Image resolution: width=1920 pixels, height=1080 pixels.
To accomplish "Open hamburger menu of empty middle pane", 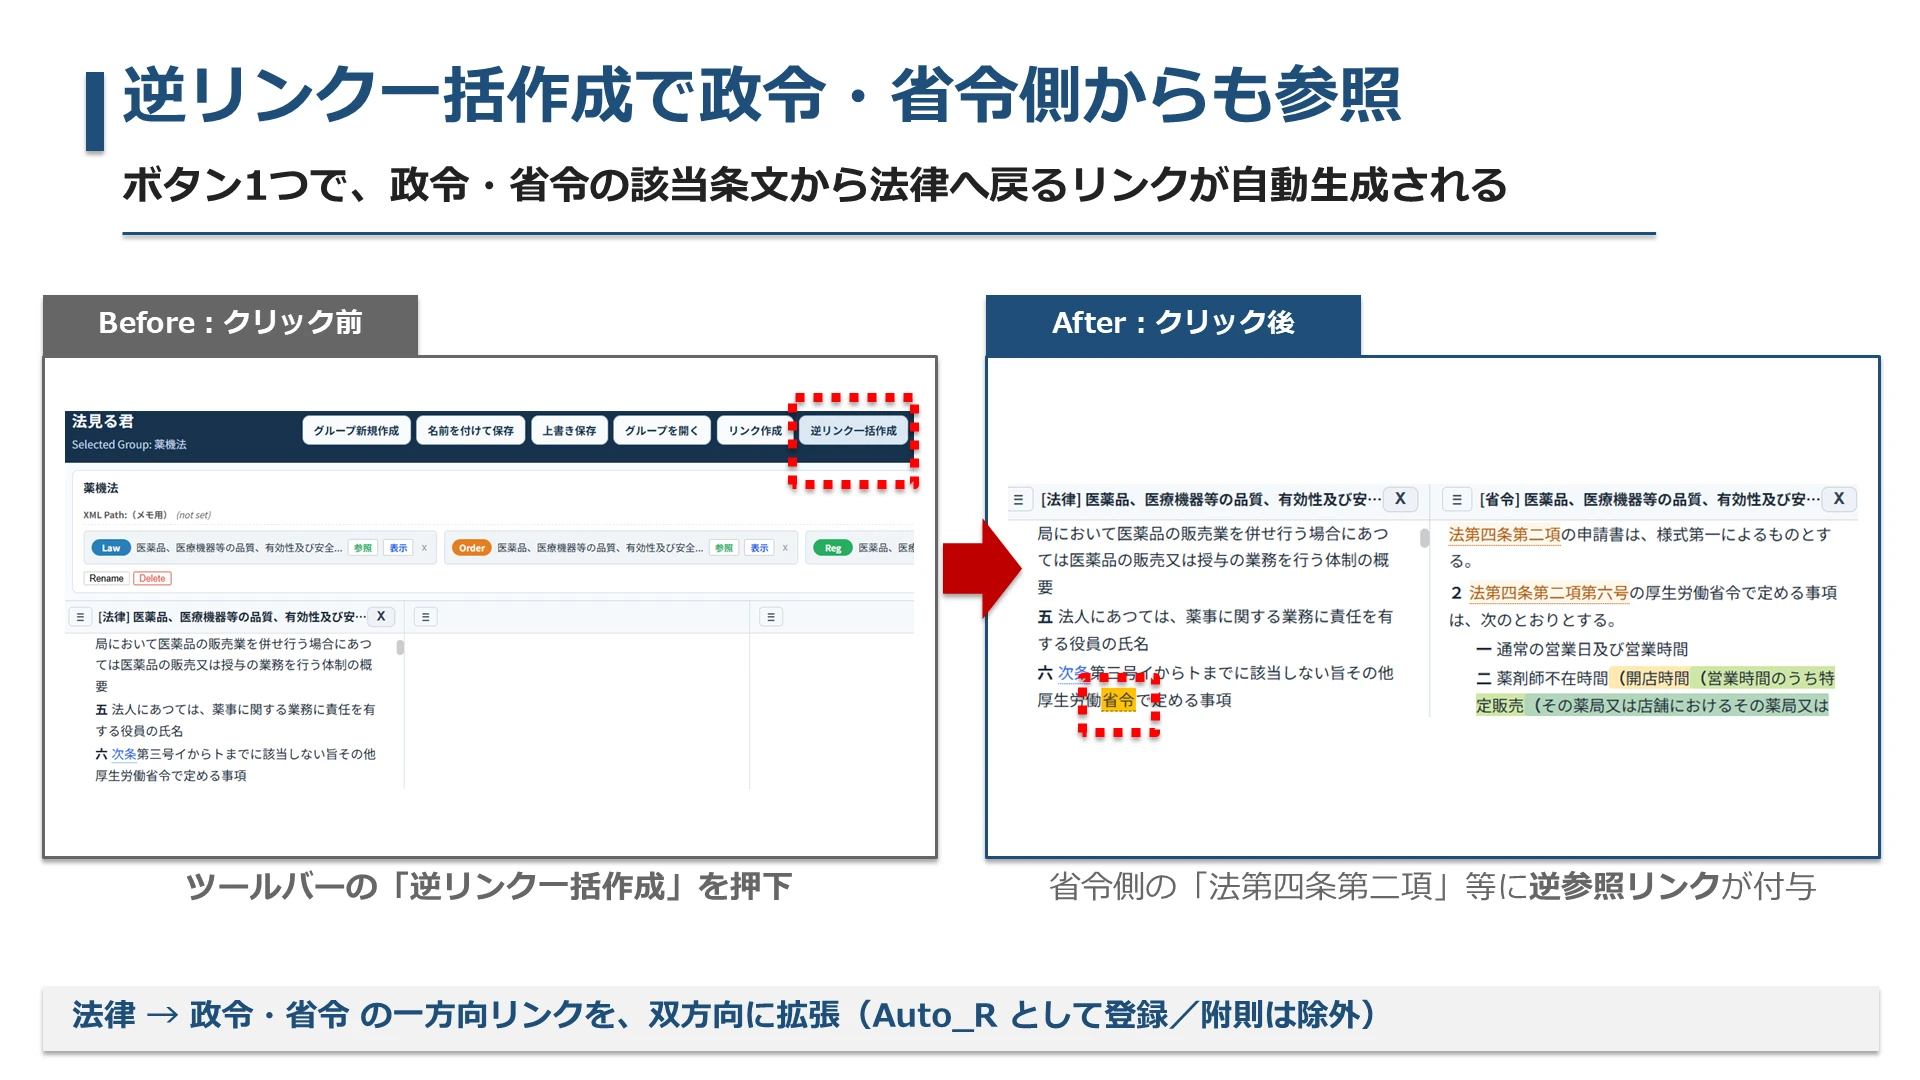I will click(425, 617).
